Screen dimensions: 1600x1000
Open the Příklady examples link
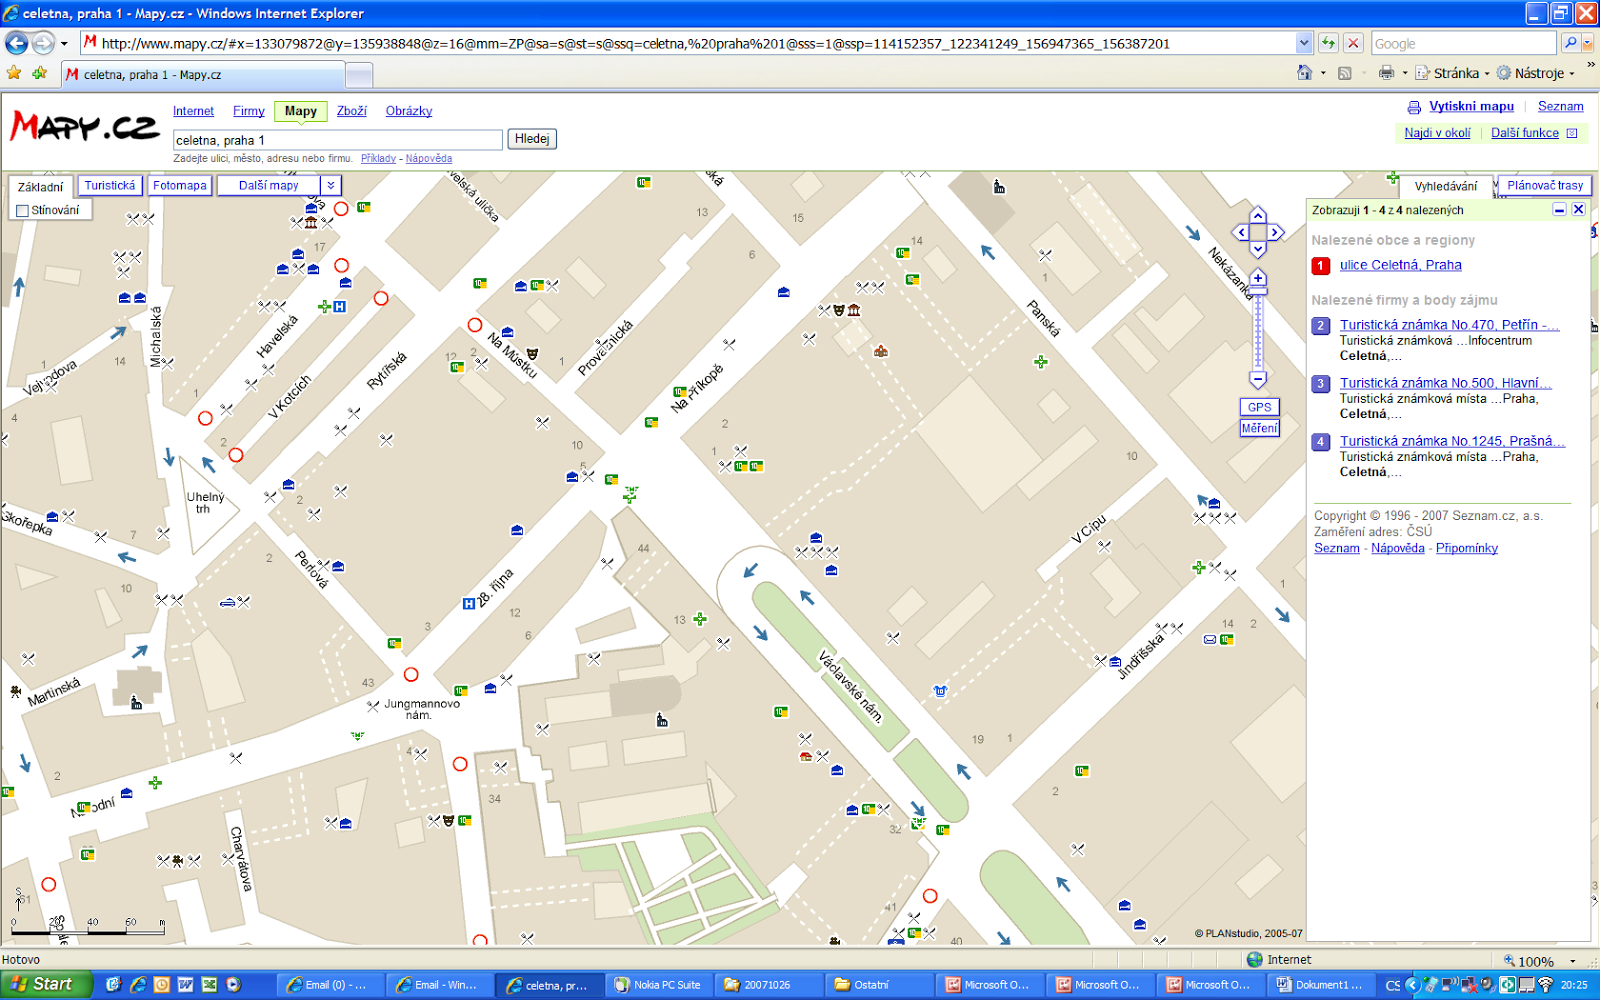[378, 158]
